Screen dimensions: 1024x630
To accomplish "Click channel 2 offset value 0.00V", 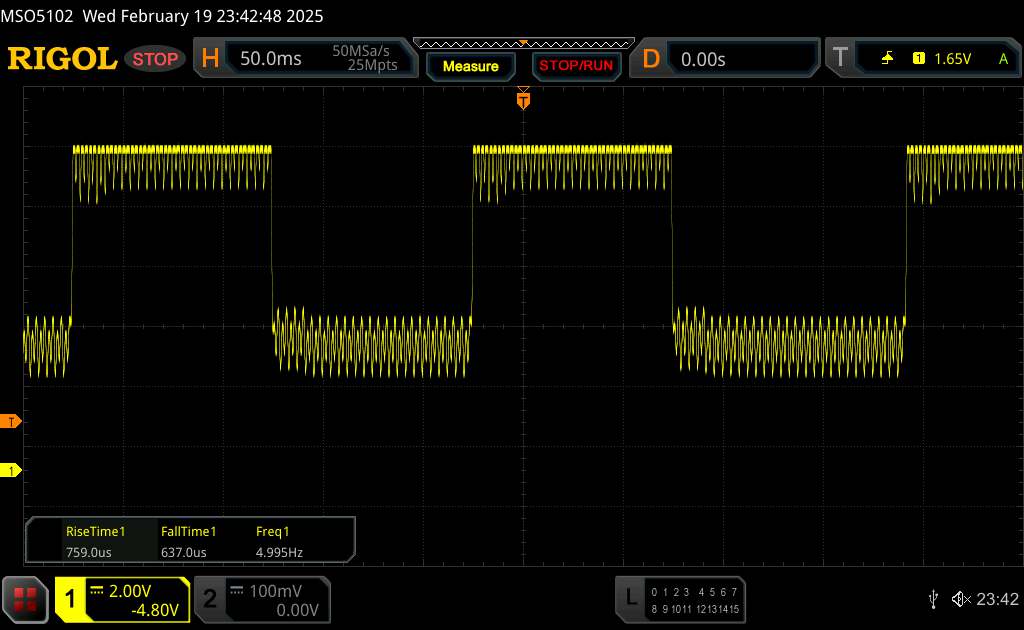I will (297, 610).
